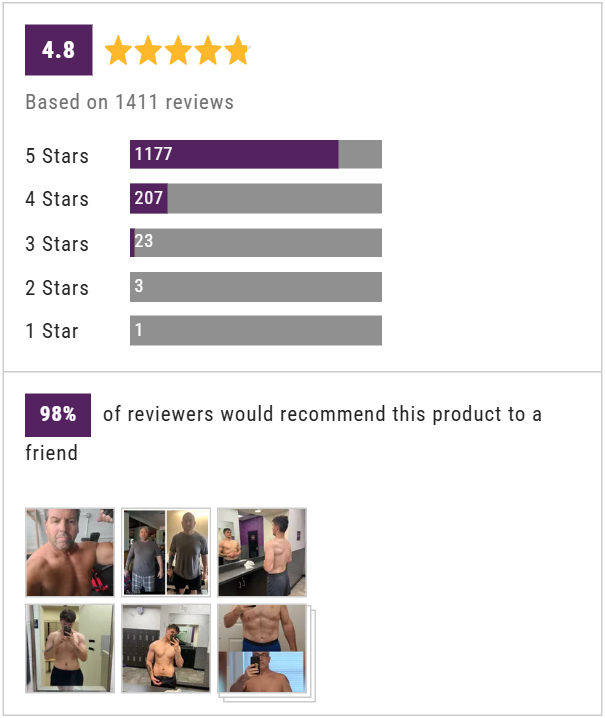
Task: Filter reviews by the 4 Stars bar
Action: click(256, 198)
